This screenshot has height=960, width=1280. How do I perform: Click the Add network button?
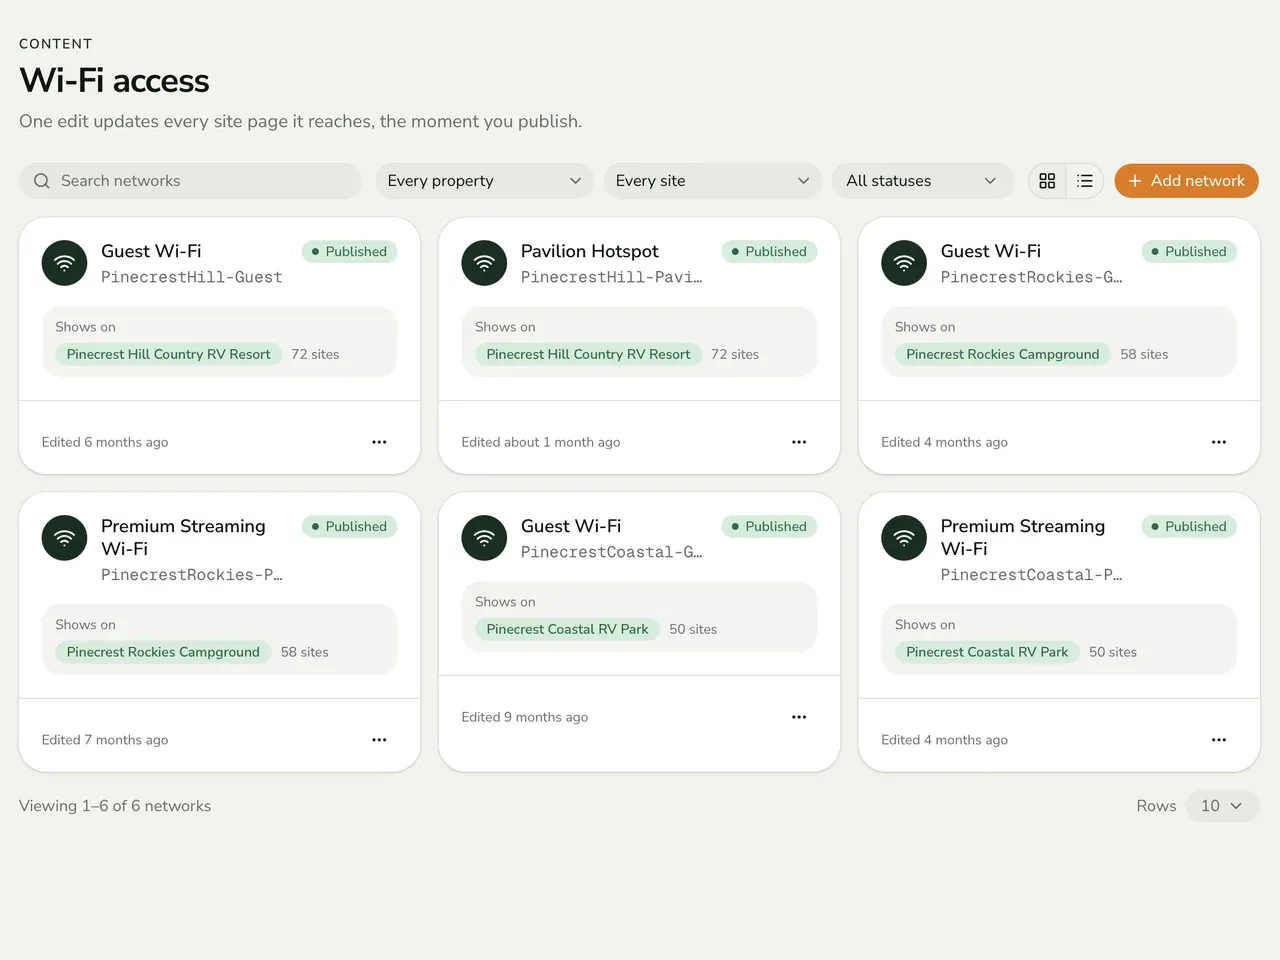[1186, 181]
